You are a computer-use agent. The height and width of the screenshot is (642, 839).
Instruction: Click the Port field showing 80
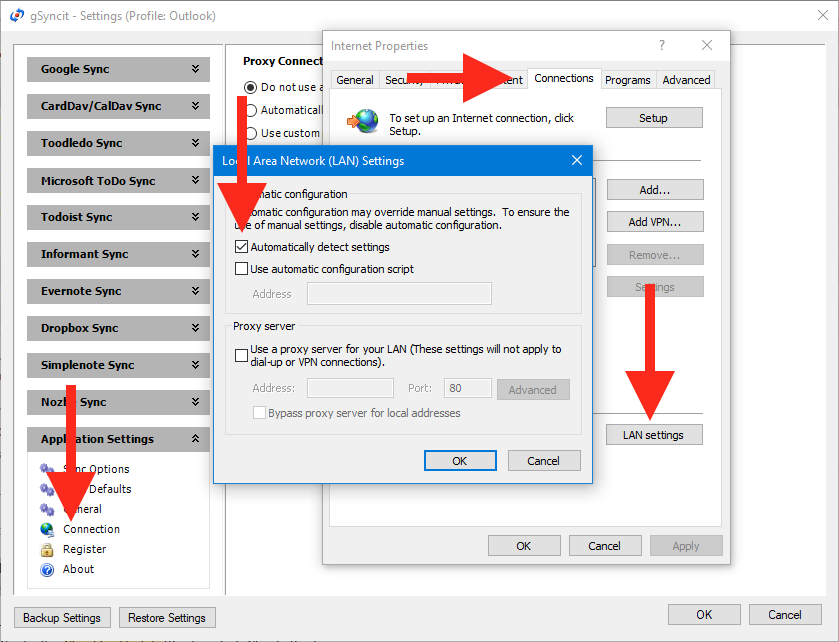(467, 388)
